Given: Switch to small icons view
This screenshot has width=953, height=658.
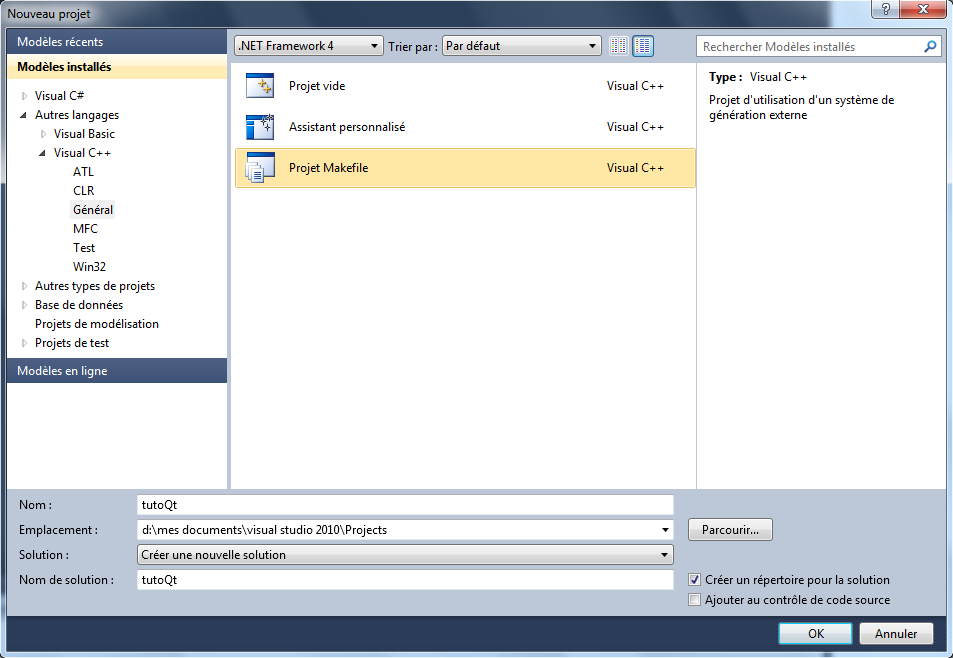Looking at the screenshot, I should tap(619, 46).
